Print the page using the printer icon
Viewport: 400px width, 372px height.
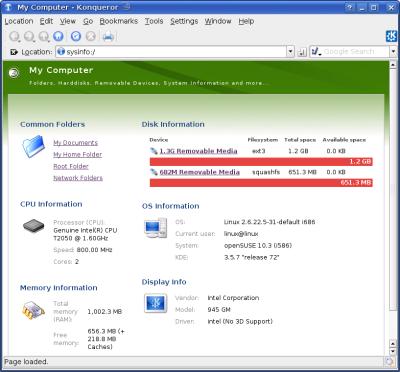tap(108, 36)
